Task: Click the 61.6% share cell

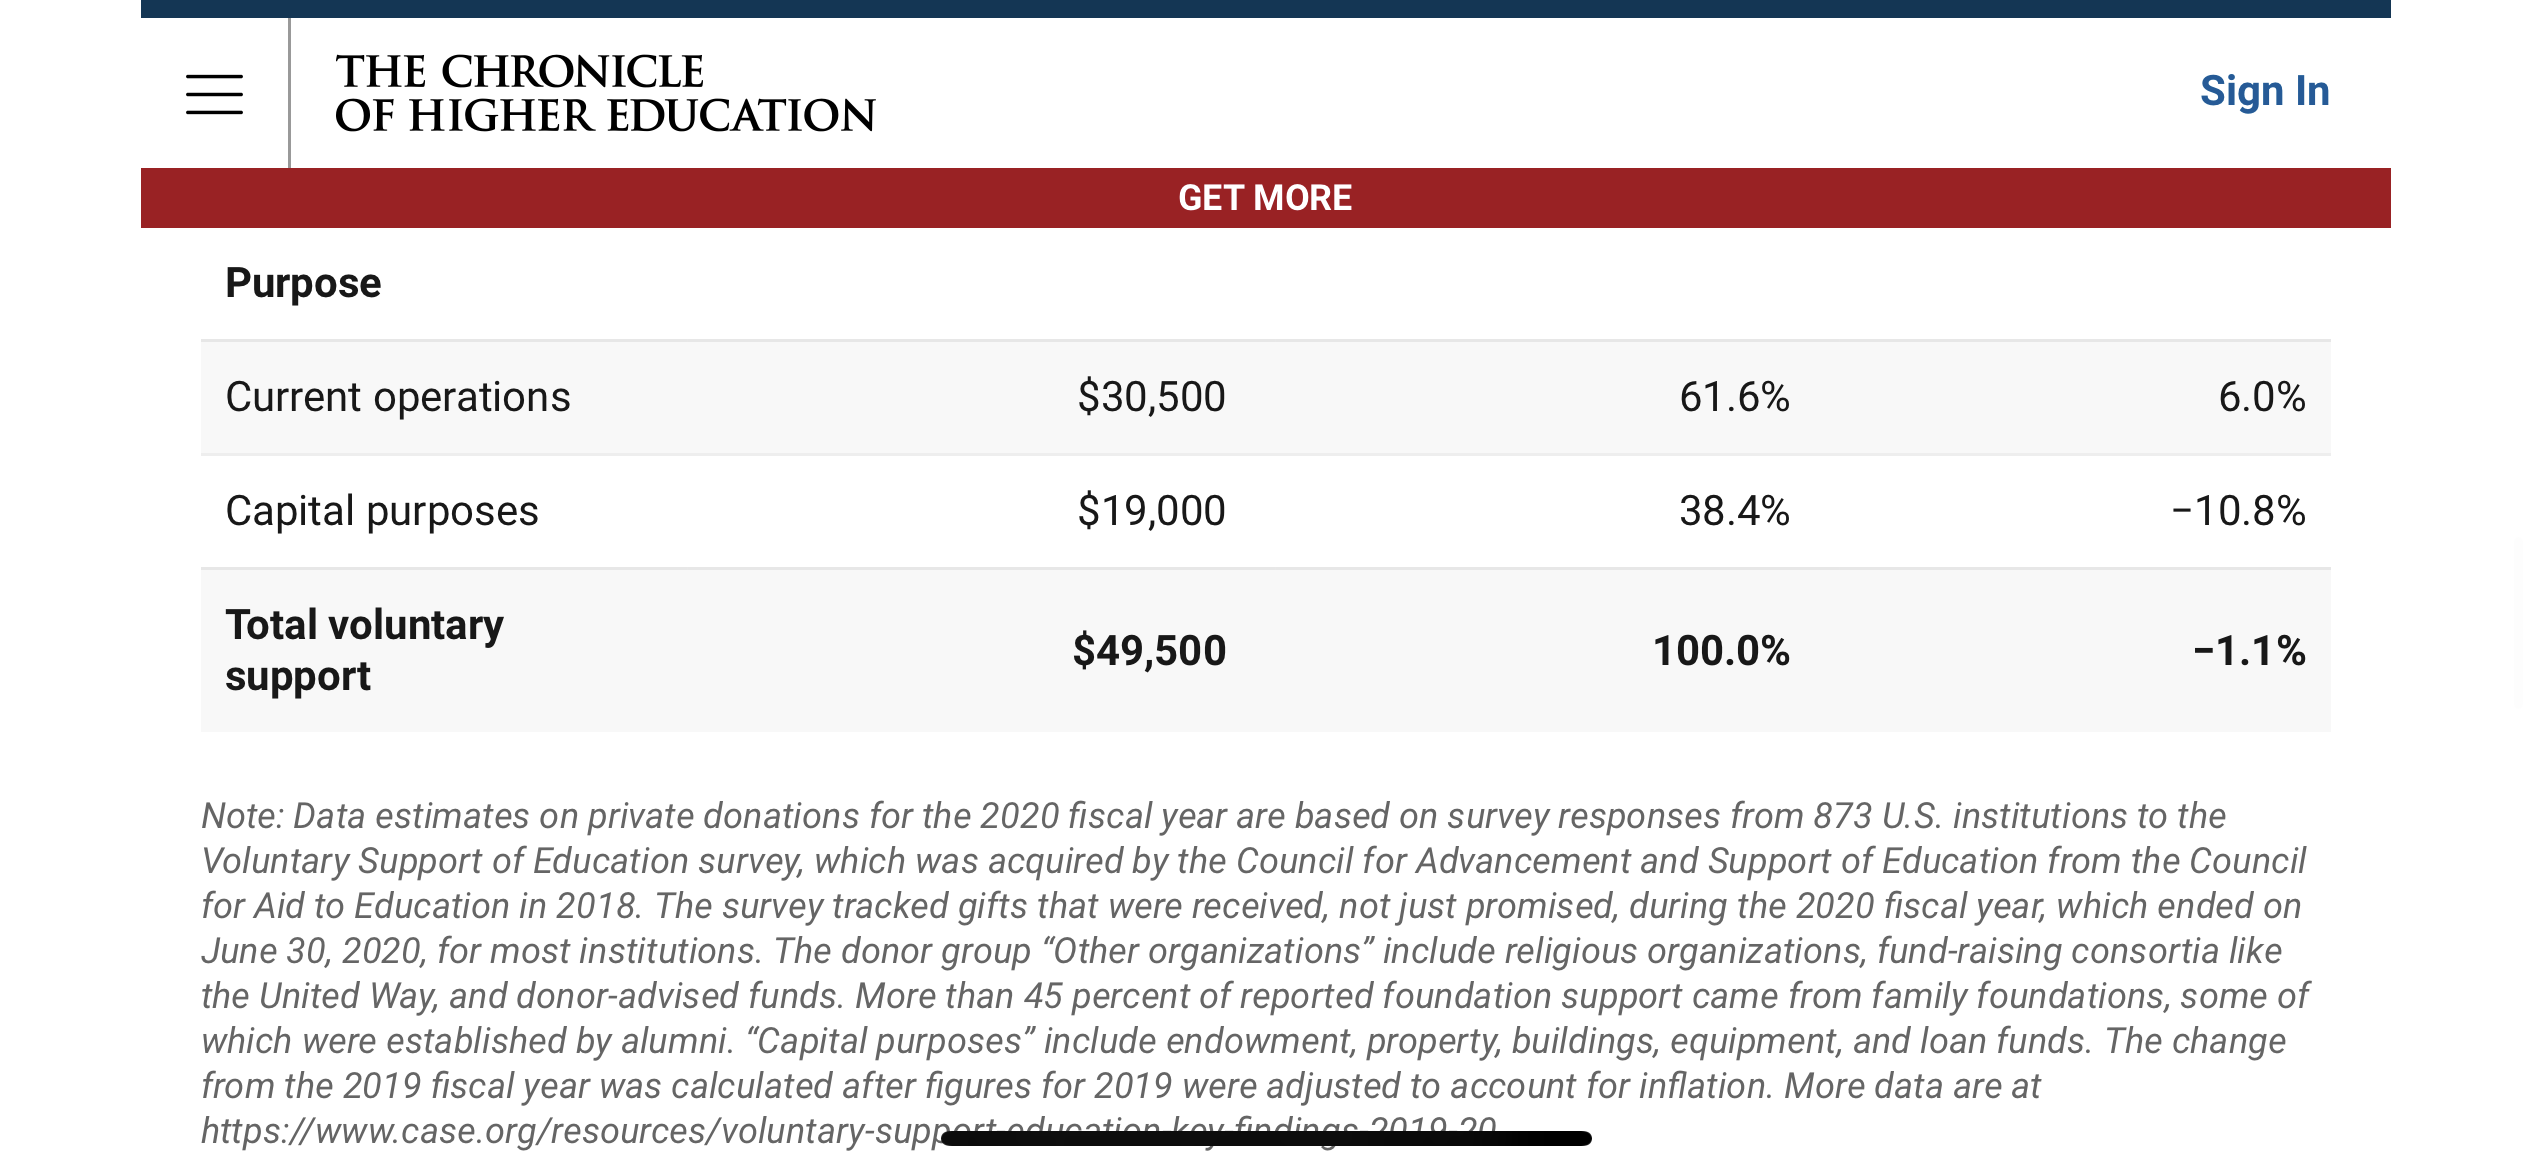Action: point(1734,397)
